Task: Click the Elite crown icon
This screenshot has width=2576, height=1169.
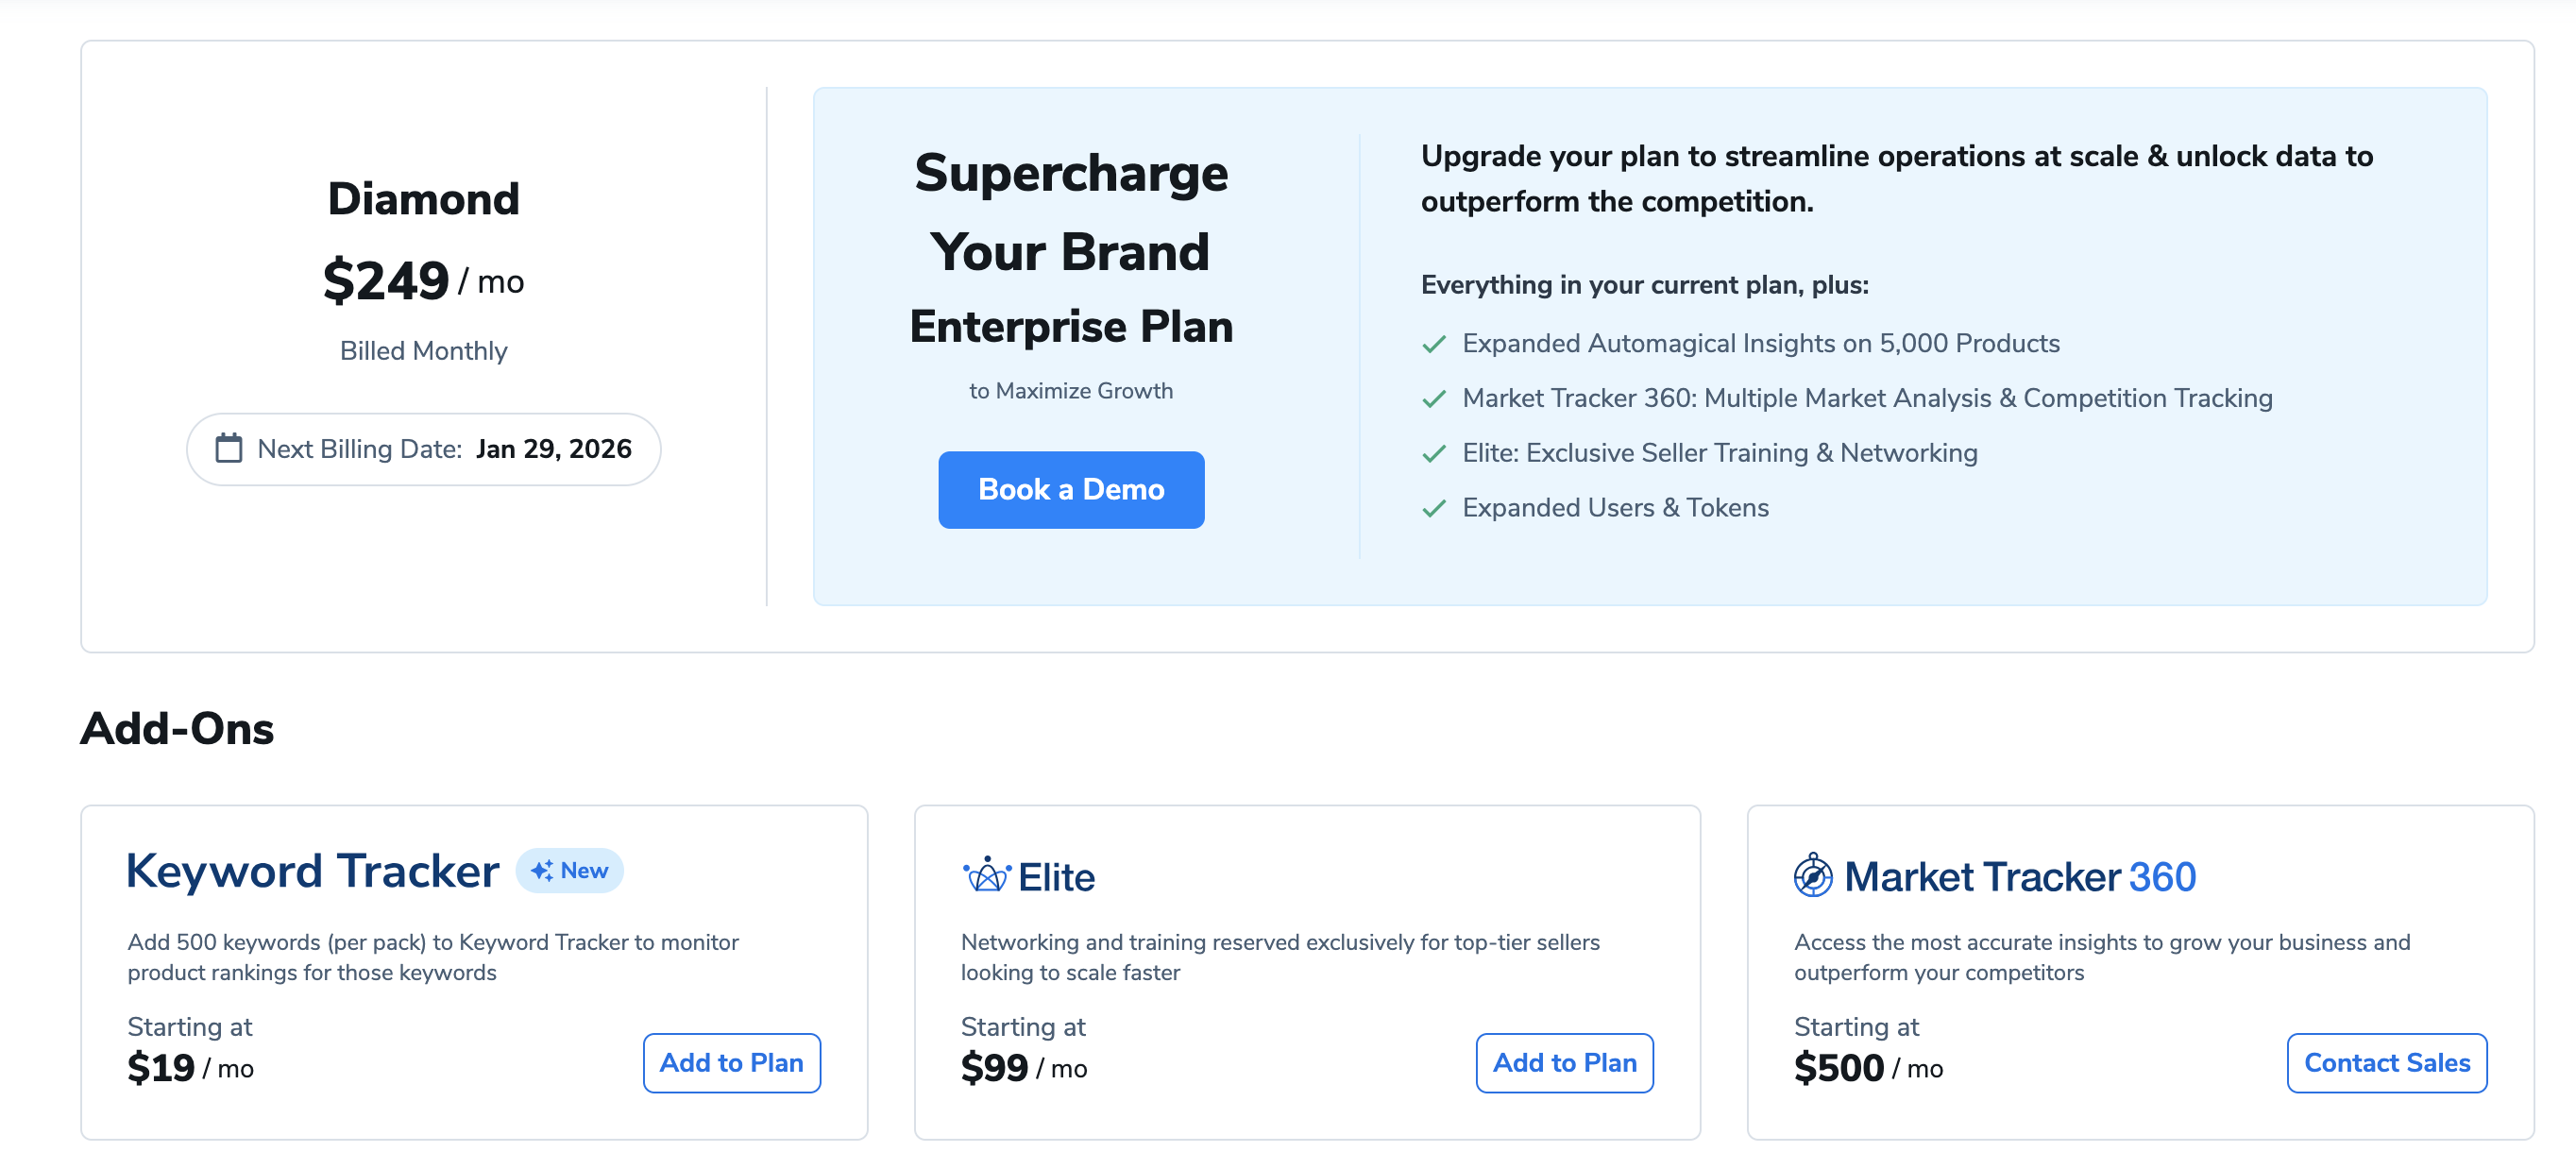Action: (986, 876)
